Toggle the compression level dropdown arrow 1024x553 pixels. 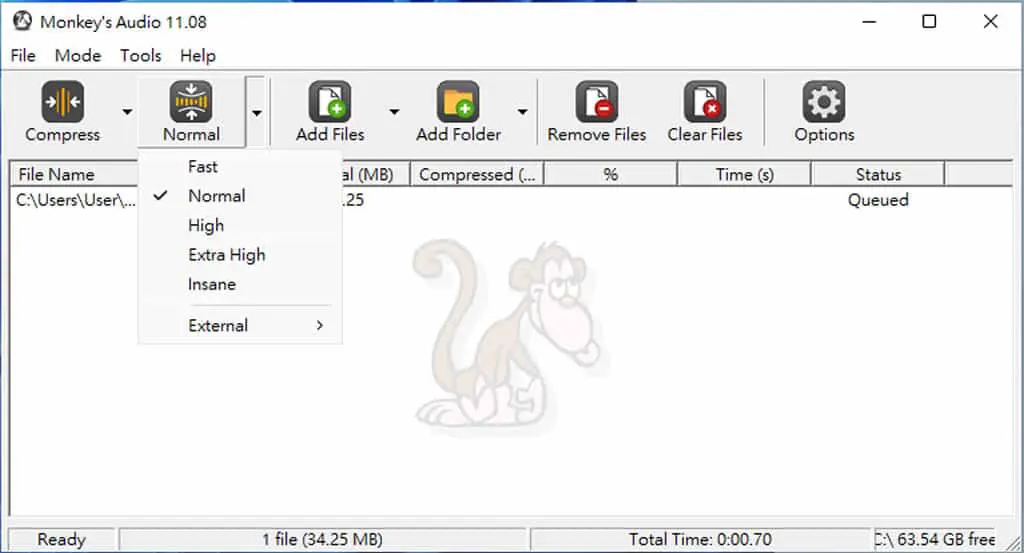click(257, 112)
